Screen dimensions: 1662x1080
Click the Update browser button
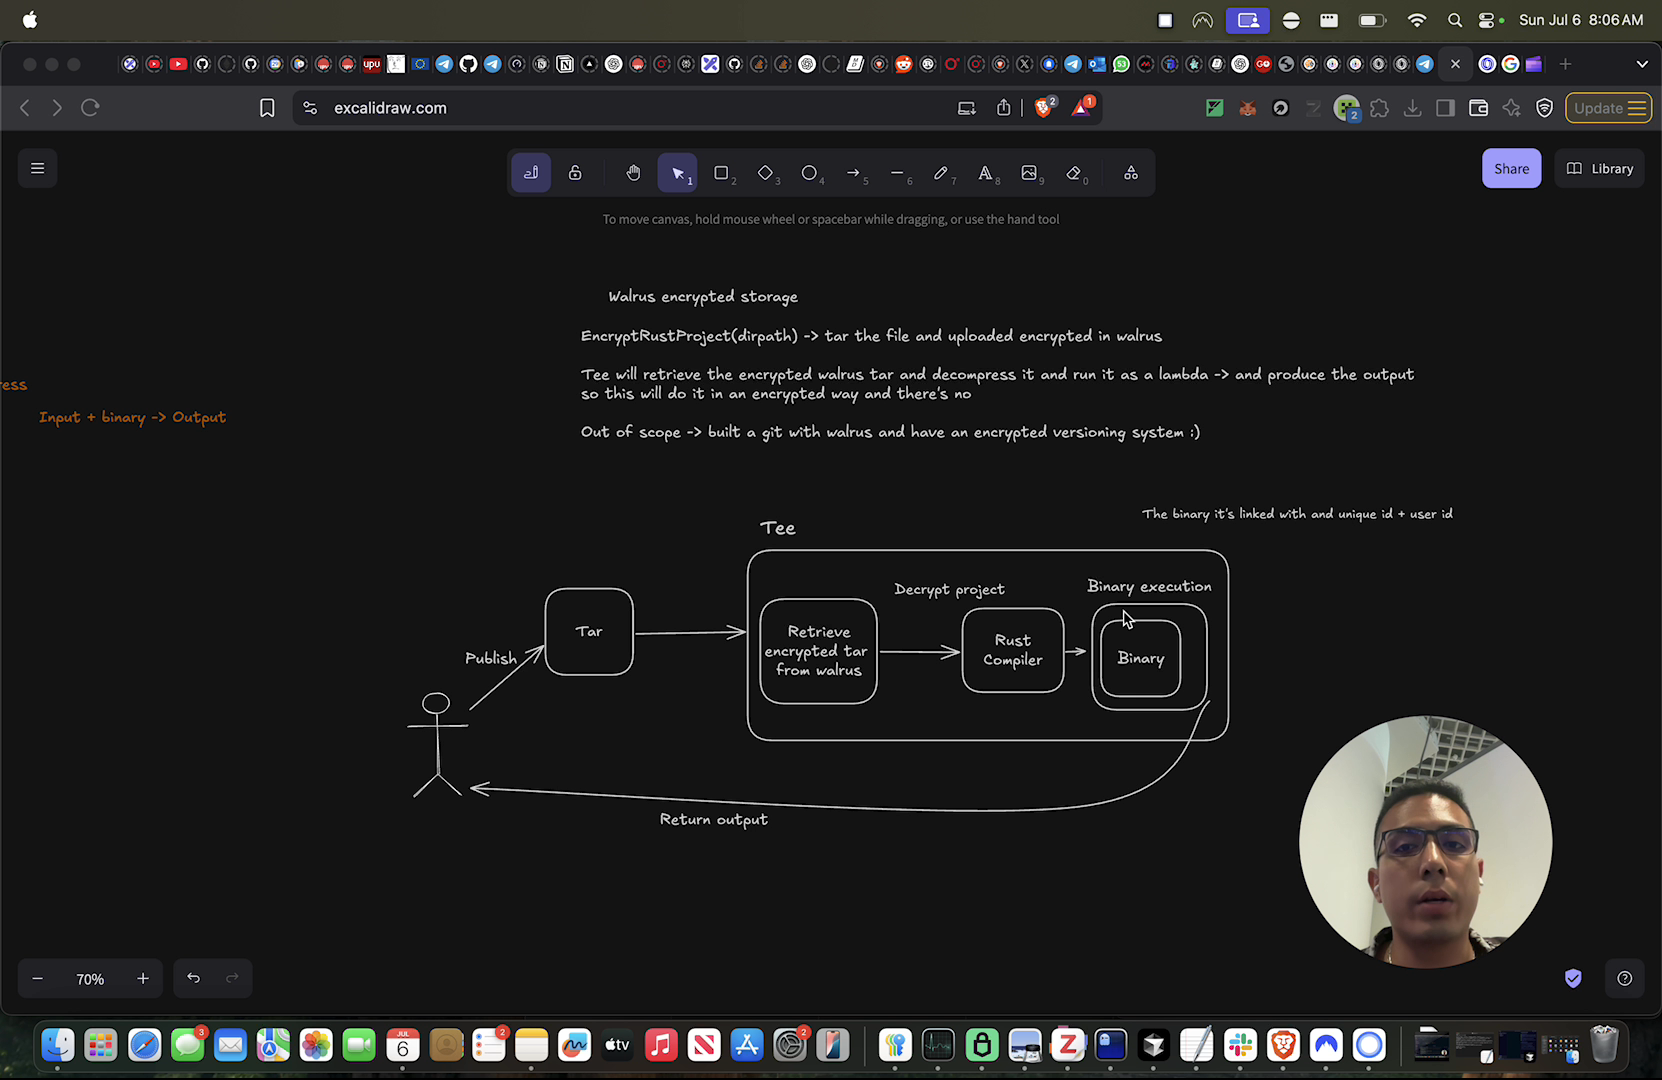click(x=1608, y=108)
